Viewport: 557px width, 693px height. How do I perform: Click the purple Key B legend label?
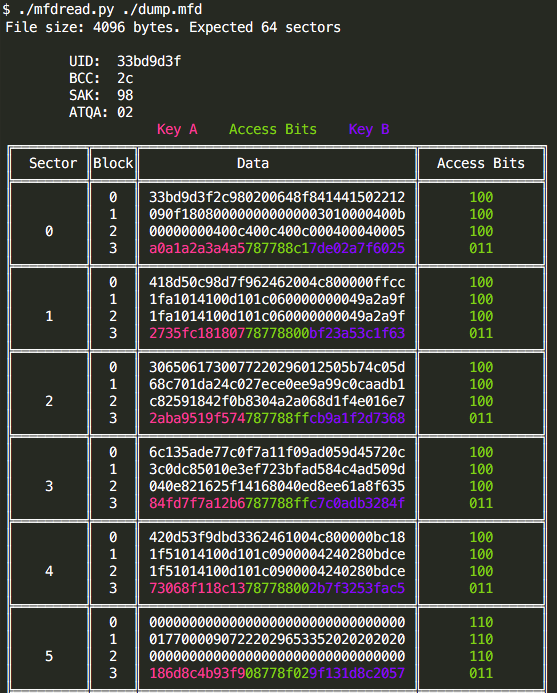[369, 129]
